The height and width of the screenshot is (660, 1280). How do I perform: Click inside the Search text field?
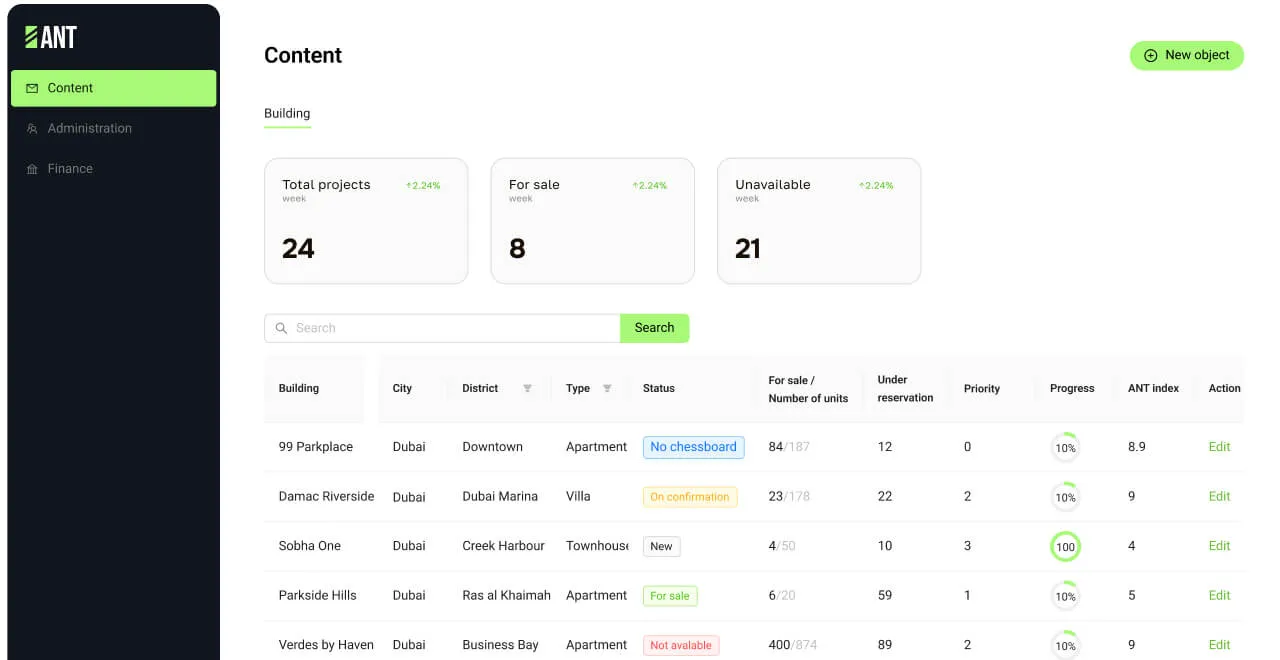pyautogui.click(x=450, y=328)
